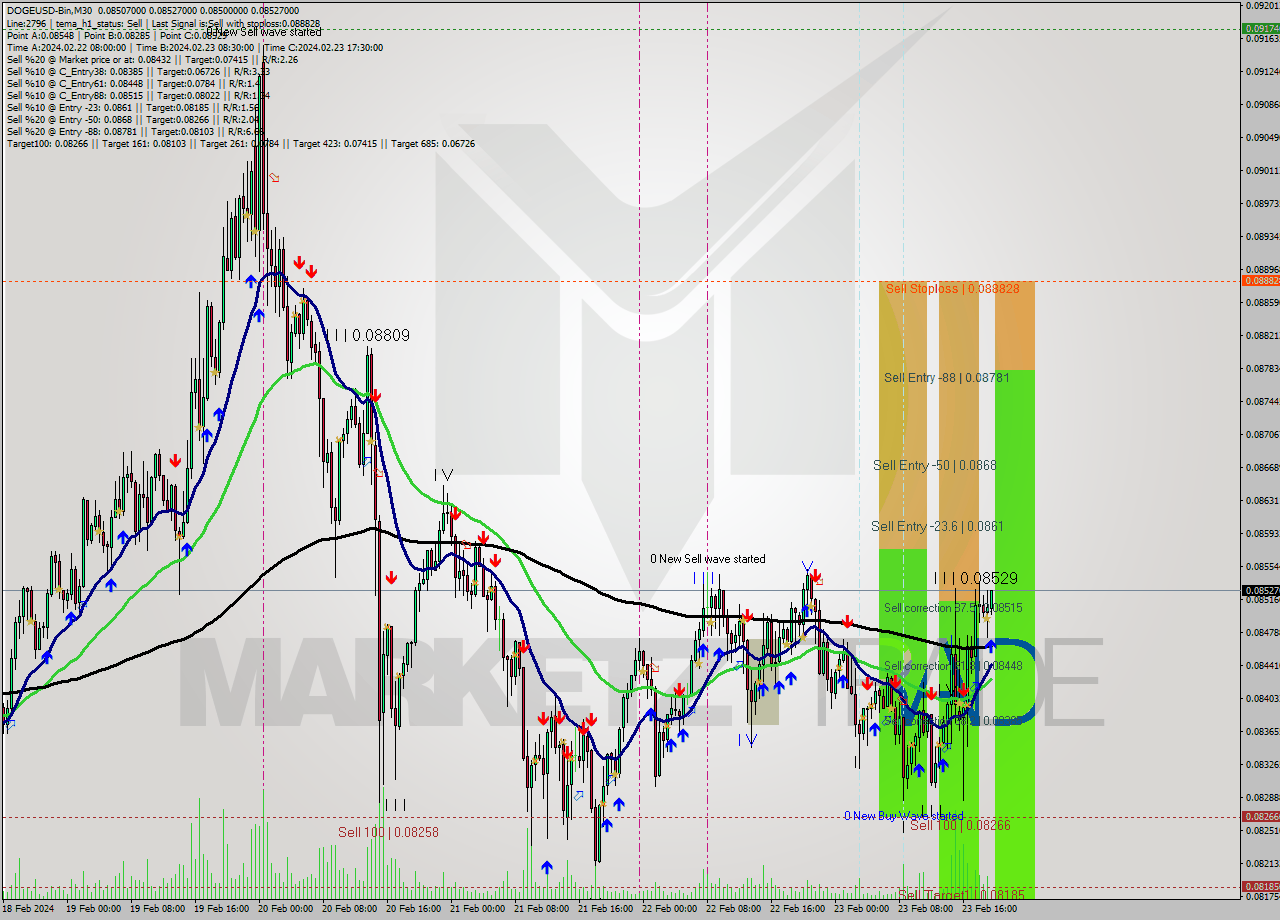Click the green 0.09172 price tag
1280x920 pixels.
point(1260,28)
